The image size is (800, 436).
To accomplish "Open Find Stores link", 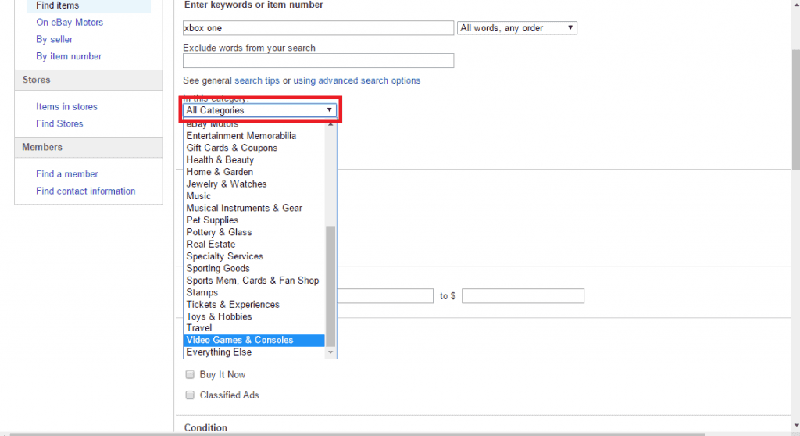I will (60, 123).
